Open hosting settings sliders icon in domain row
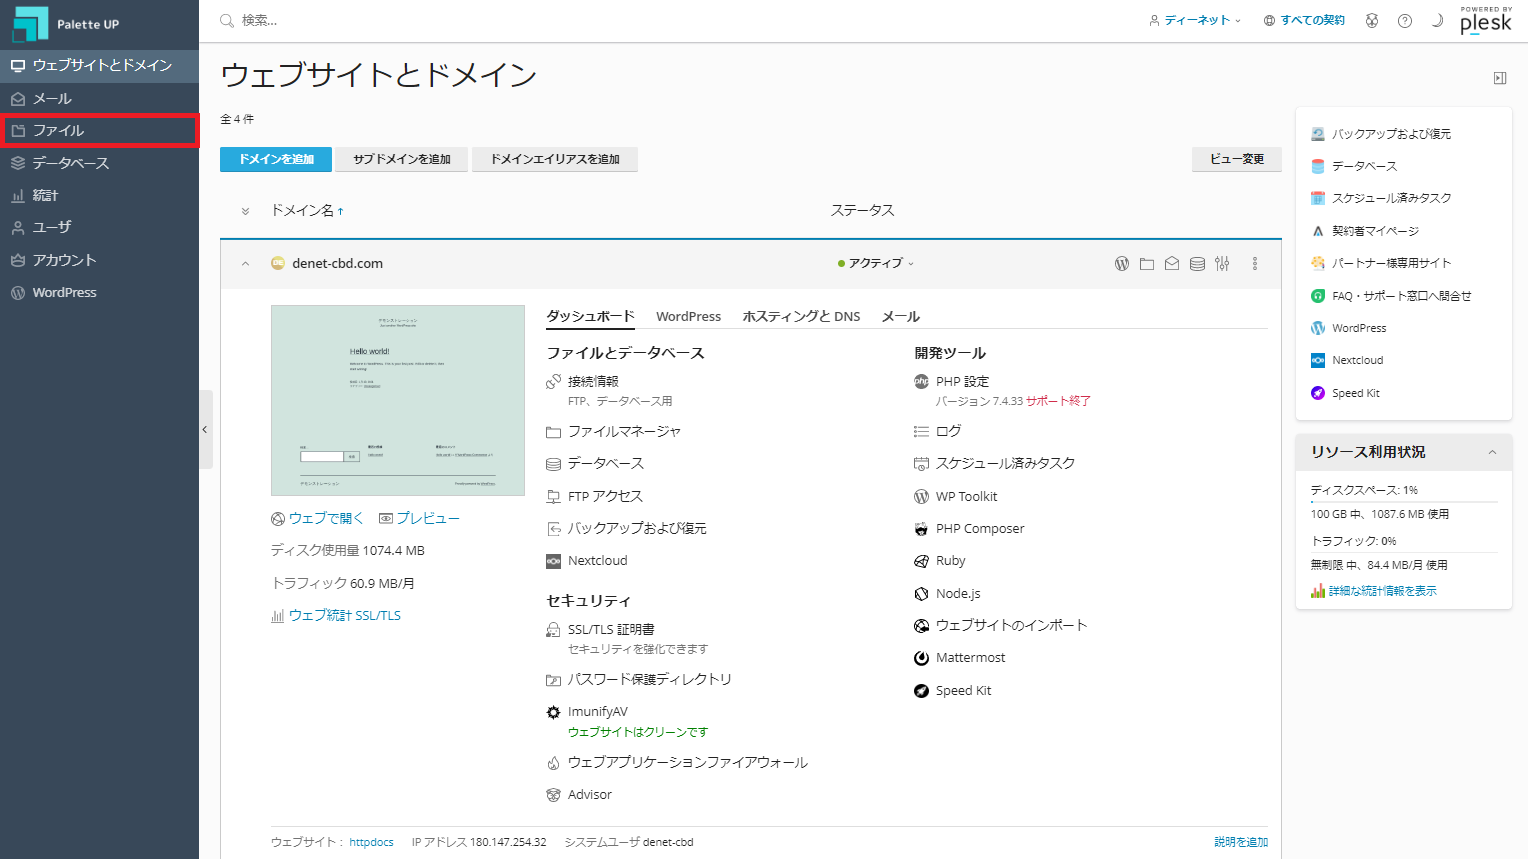Screen dimensions: 1528x859 1222,264
